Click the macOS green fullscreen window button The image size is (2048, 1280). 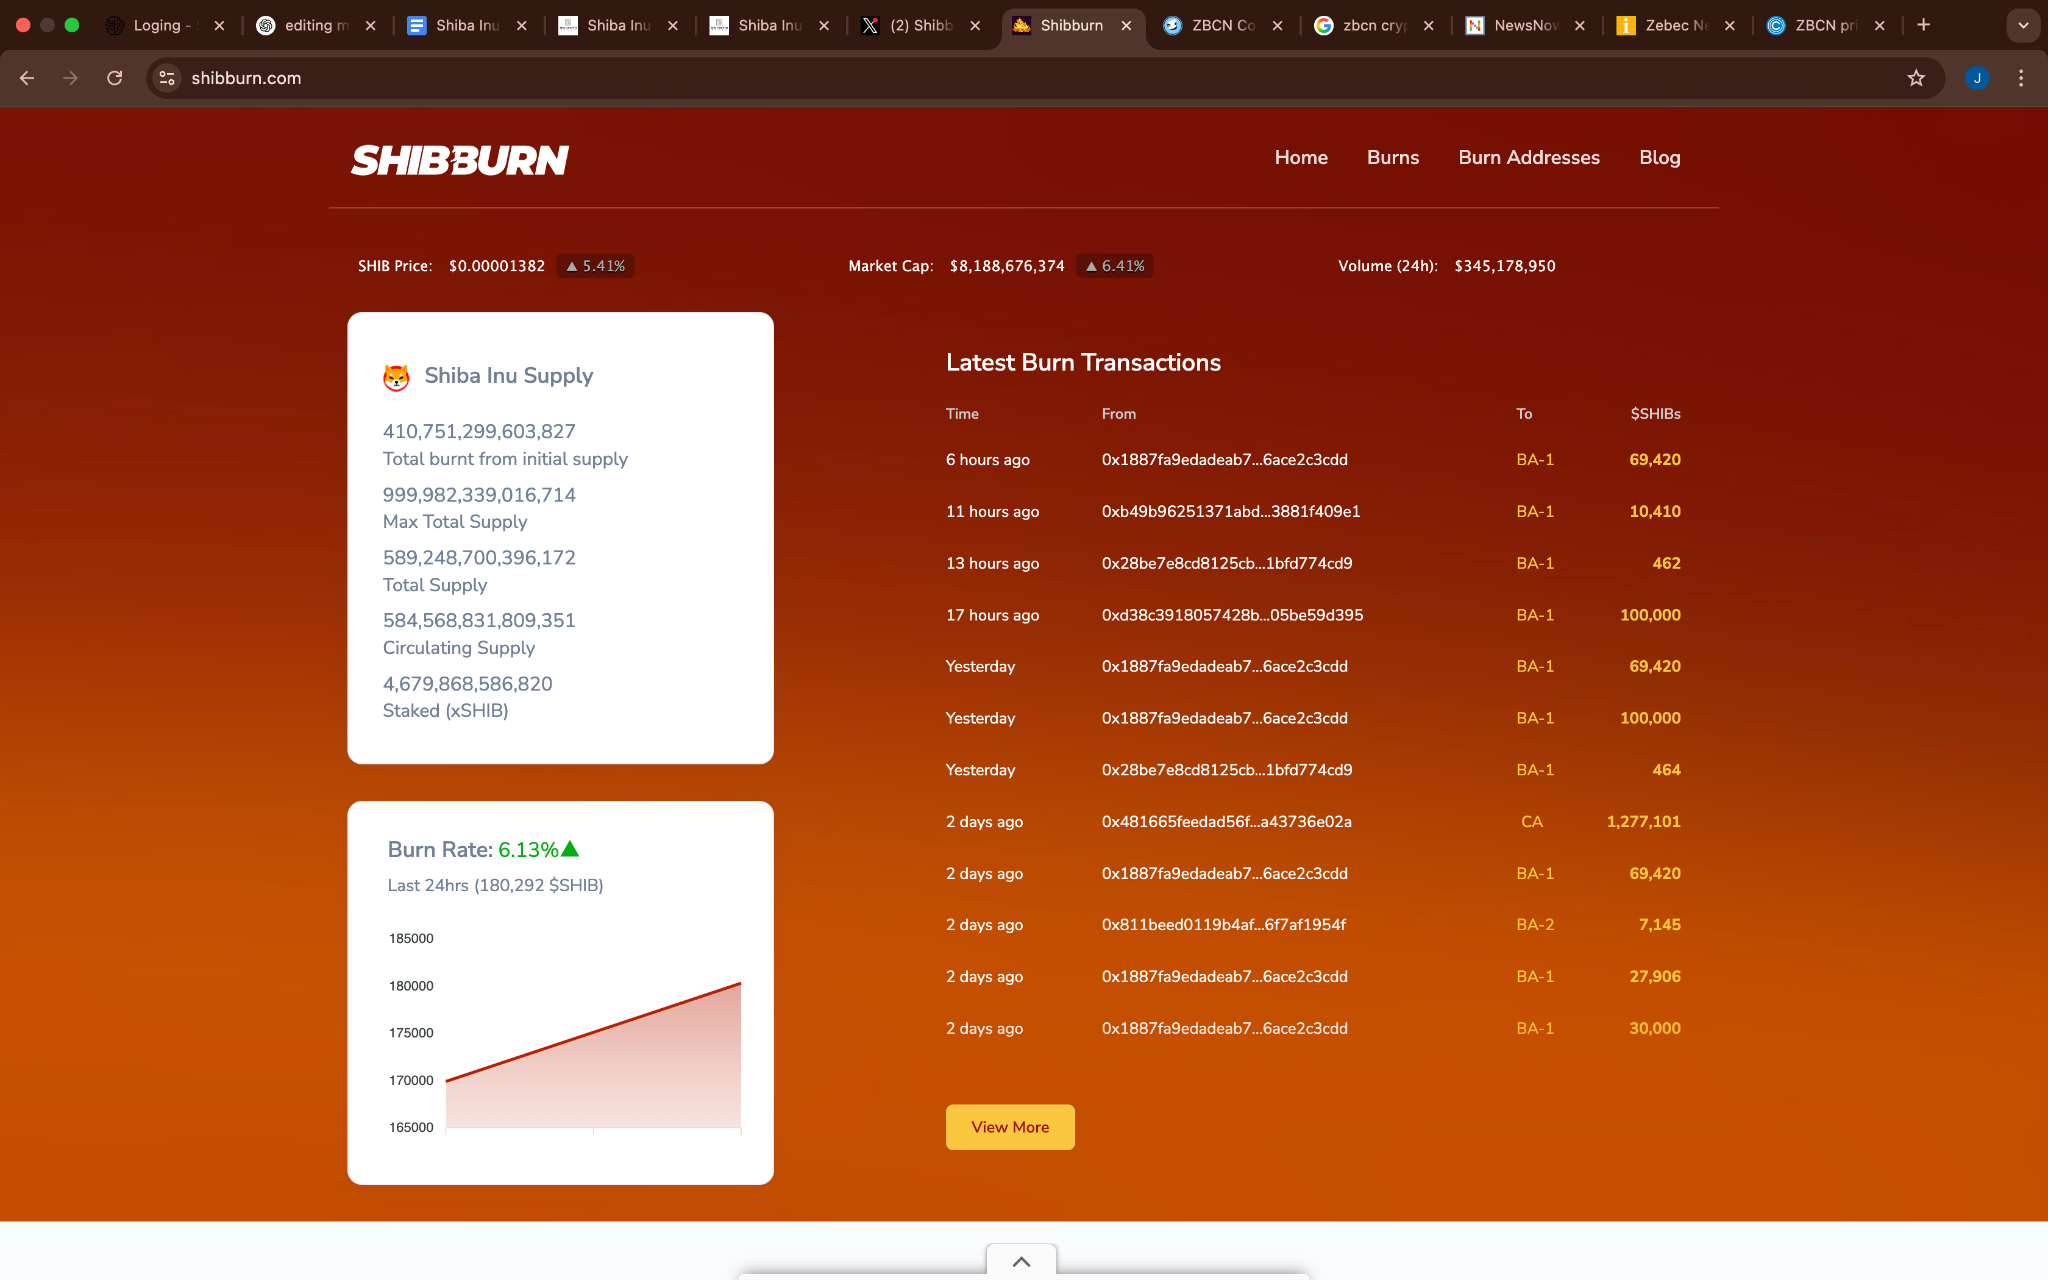[x=72, y=25]
